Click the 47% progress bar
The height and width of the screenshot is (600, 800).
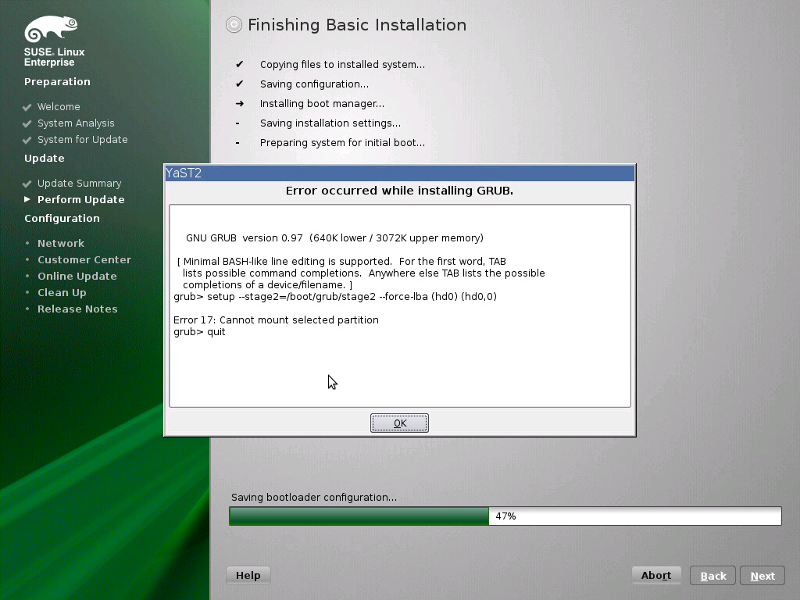coord(505,516)
